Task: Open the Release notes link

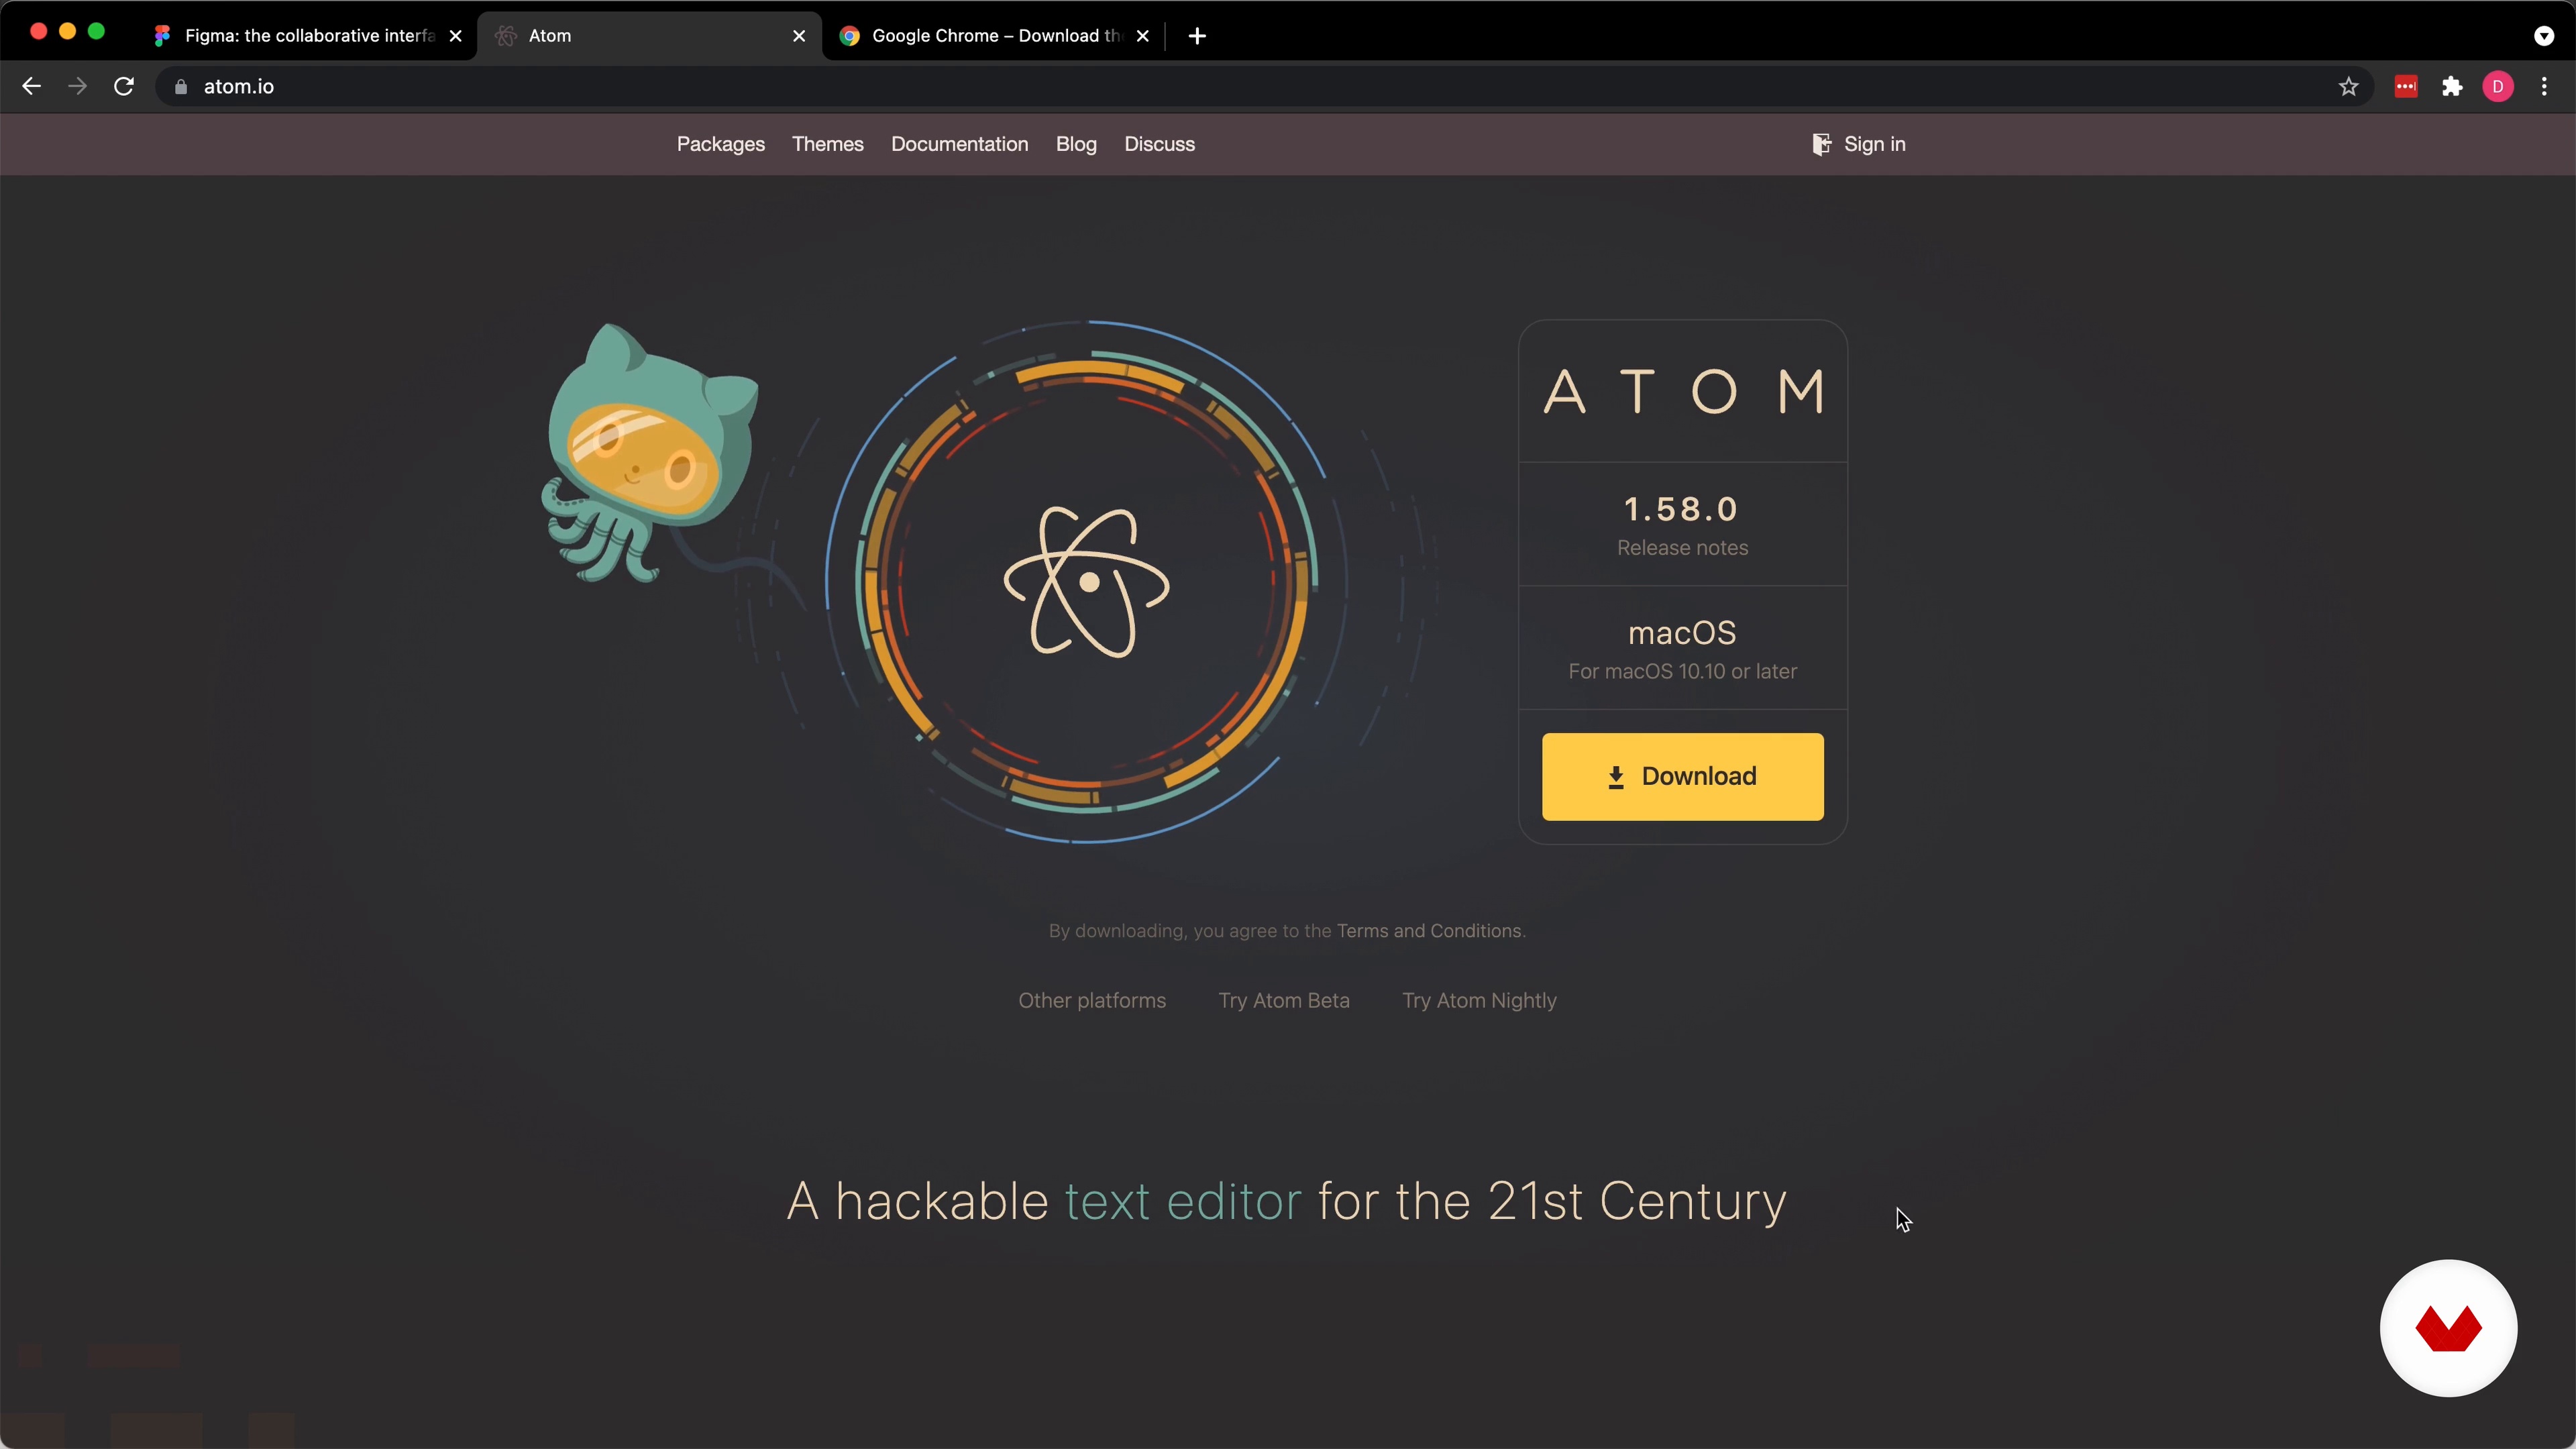Action: [x=1682, y=547]
